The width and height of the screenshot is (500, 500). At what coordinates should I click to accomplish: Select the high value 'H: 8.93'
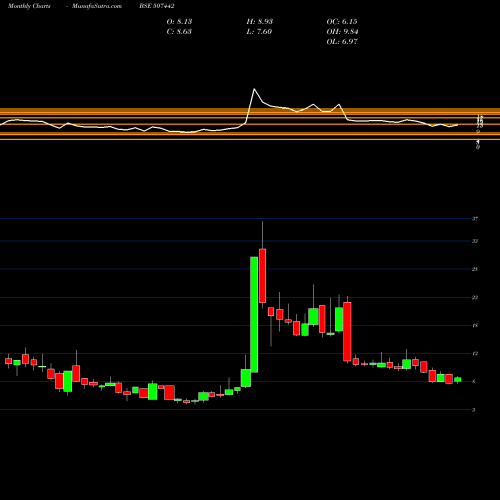click(260, 22)
